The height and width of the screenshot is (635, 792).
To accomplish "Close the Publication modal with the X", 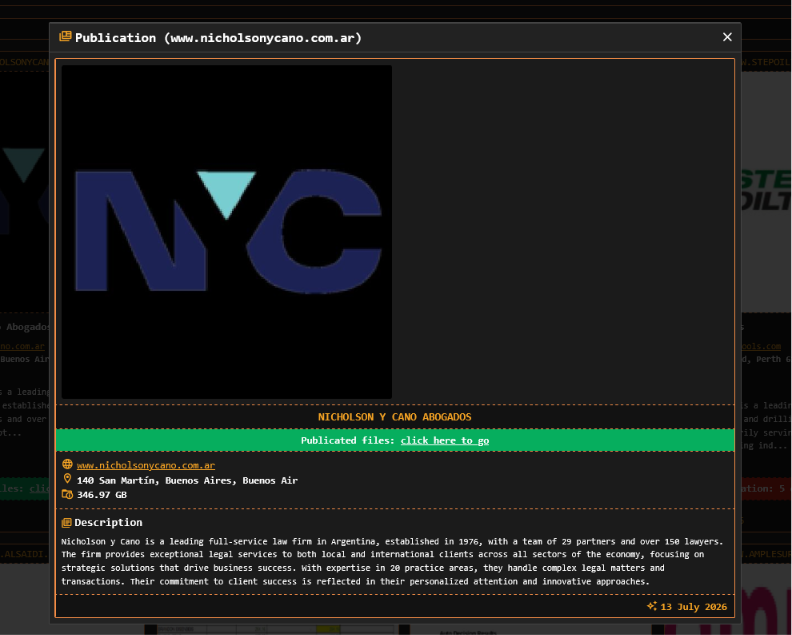I will pos(727,37).
